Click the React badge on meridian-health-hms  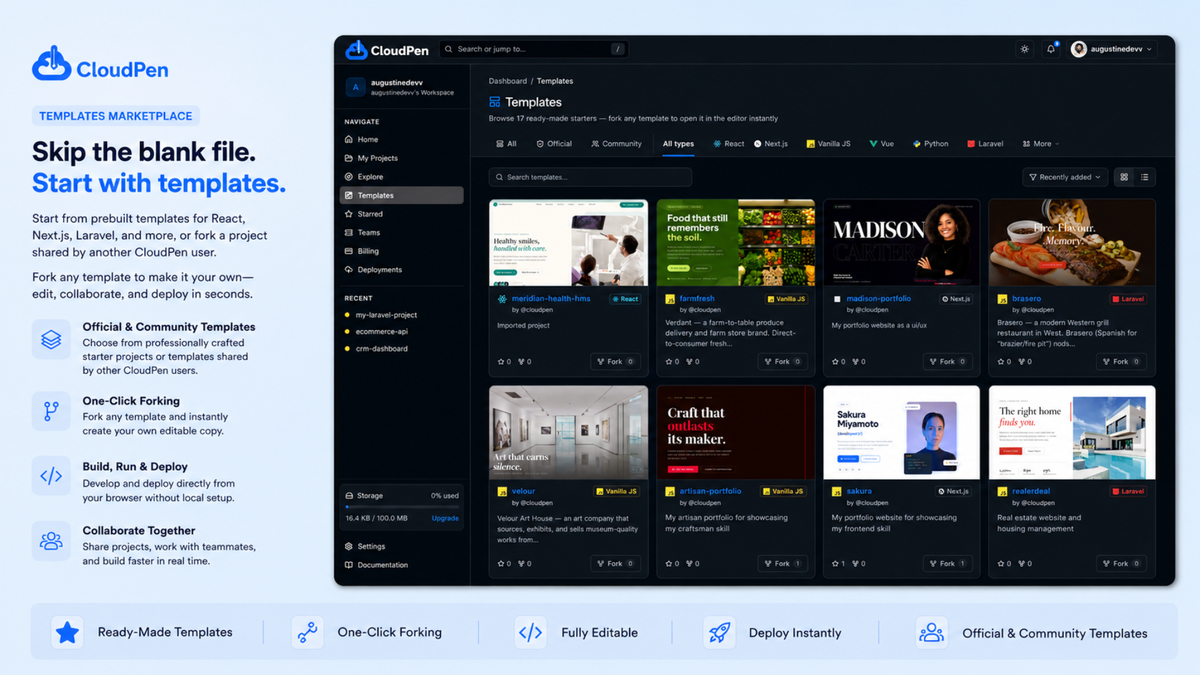click(x=625, y=299)
